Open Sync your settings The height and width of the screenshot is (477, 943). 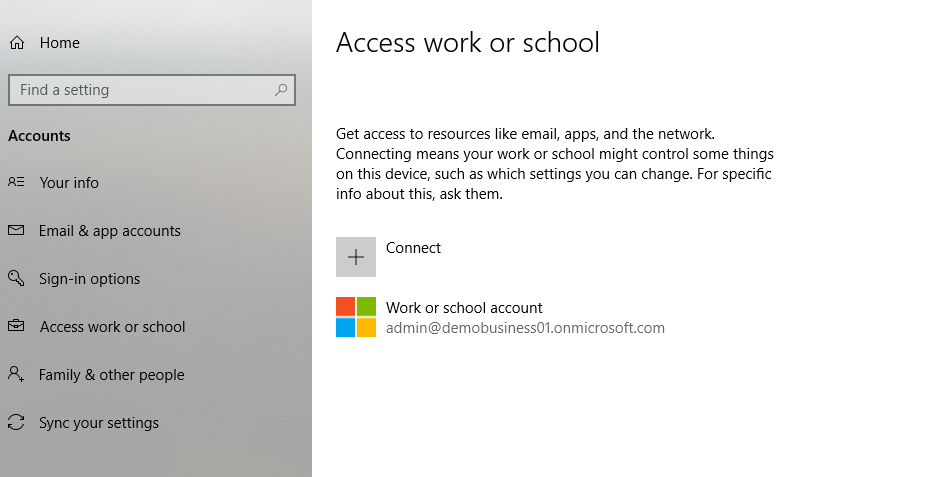[x=99, y=423]
